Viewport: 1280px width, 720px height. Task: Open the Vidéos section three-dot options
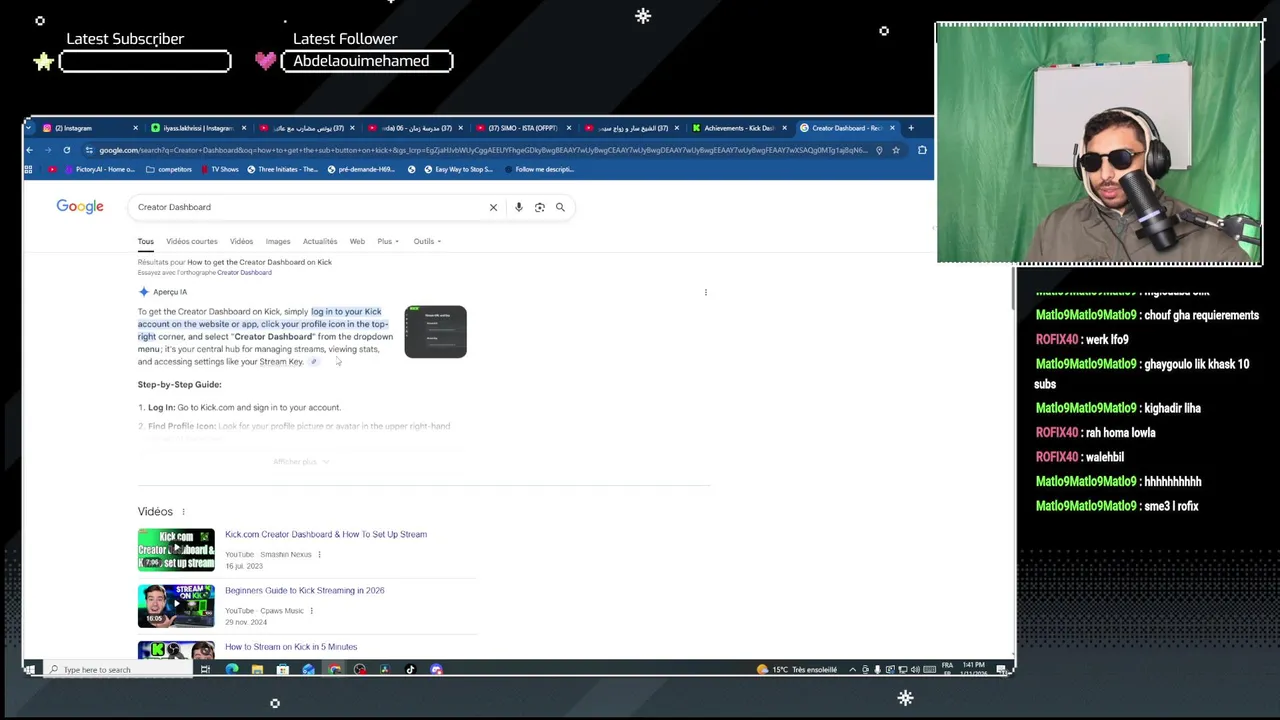(183, 512)
